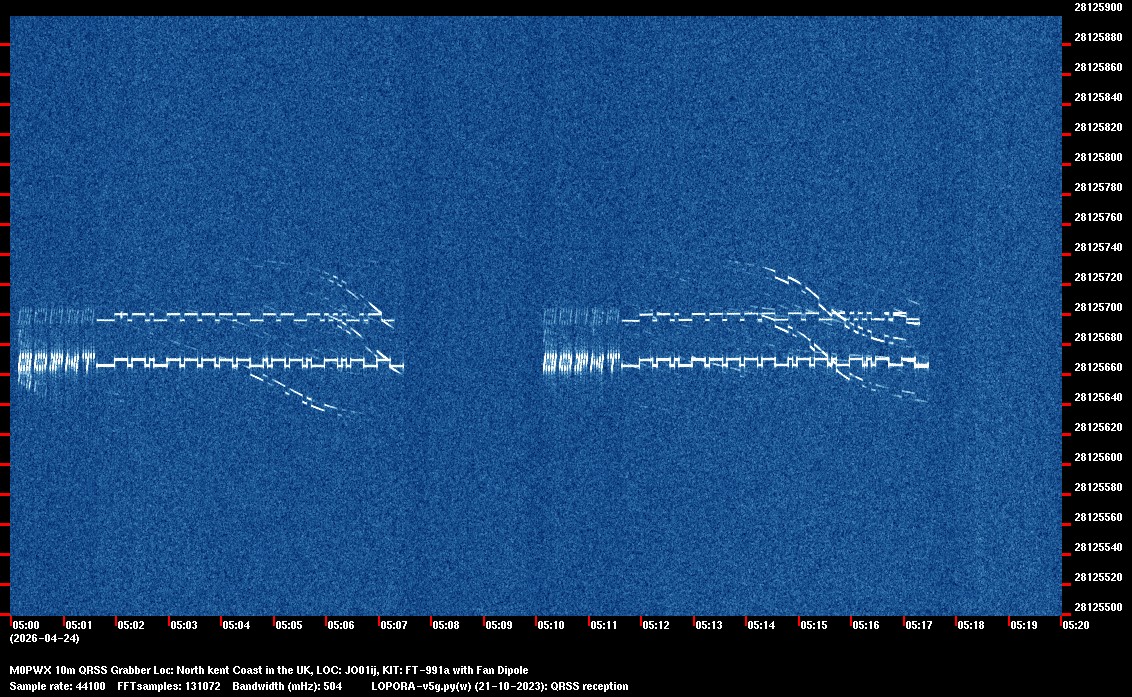Screen dimensions: 1132x697
Task: Click the 'Bandwidth (mHz): 504' text
Action: (287, 686)
